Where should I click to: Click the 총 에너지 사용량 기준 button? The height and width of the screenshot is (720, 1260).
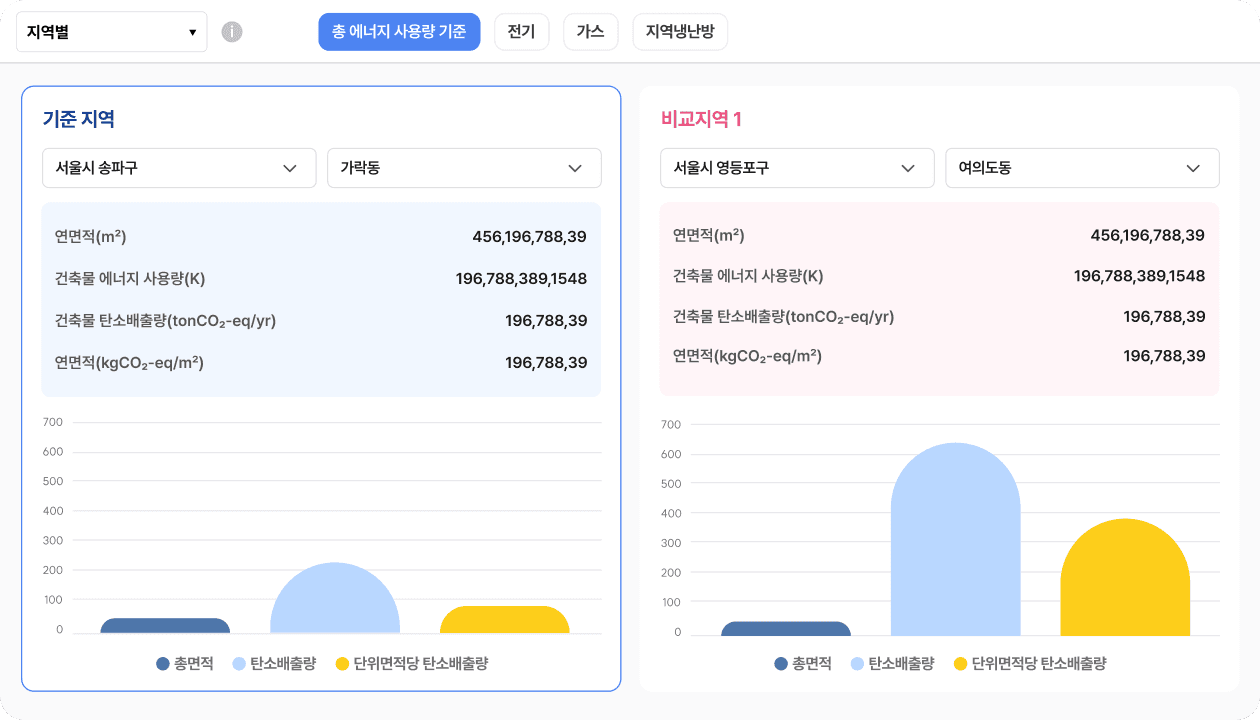click(399, 31)
